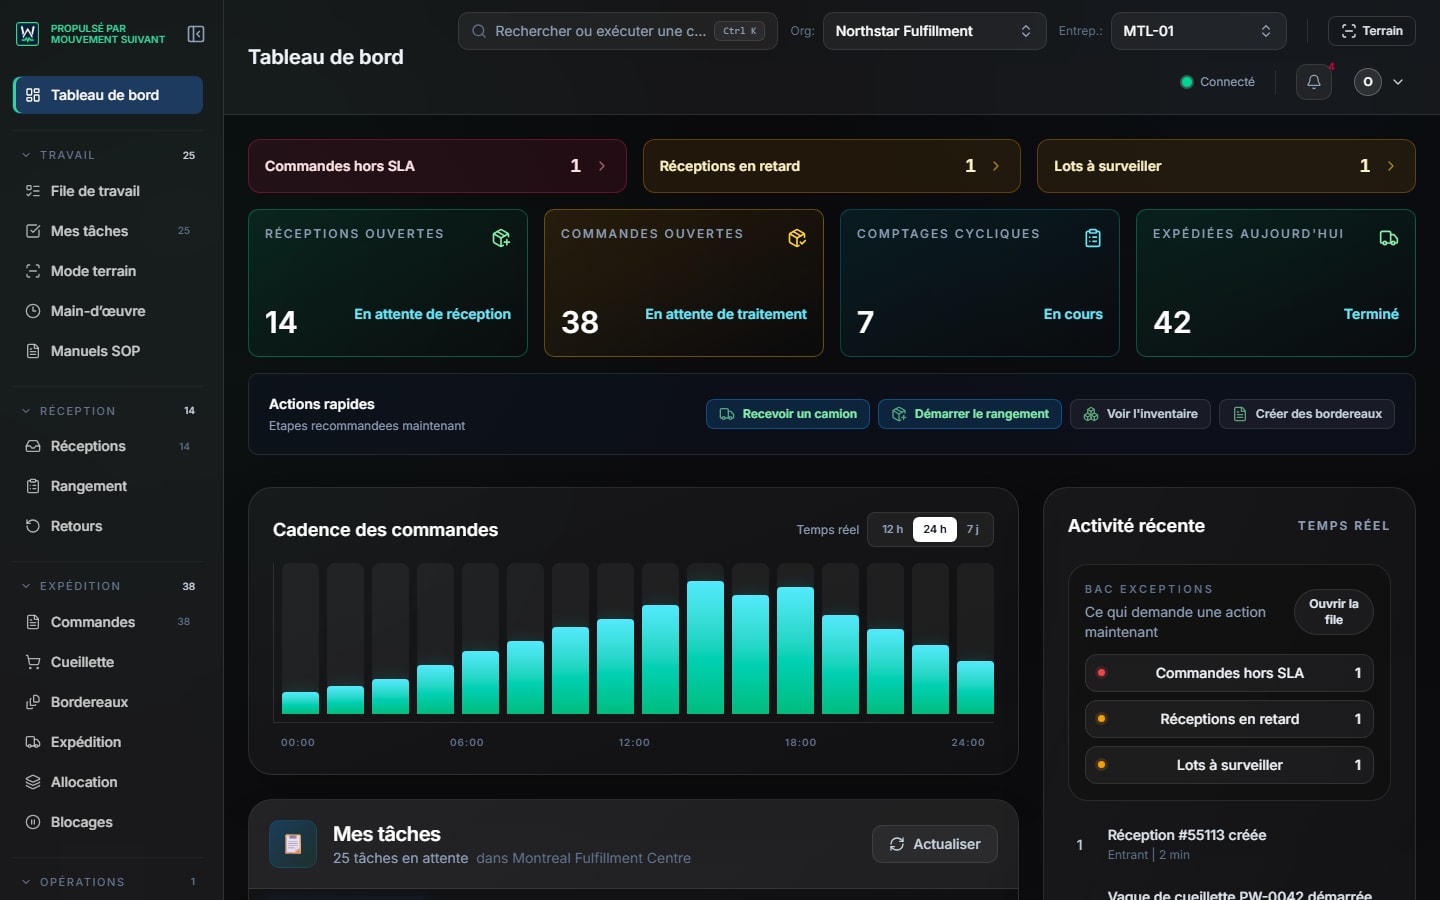Collapse the sidebar with the panel icon
Viewport: 1440px width, 900px height.
[x=196, y=34]
